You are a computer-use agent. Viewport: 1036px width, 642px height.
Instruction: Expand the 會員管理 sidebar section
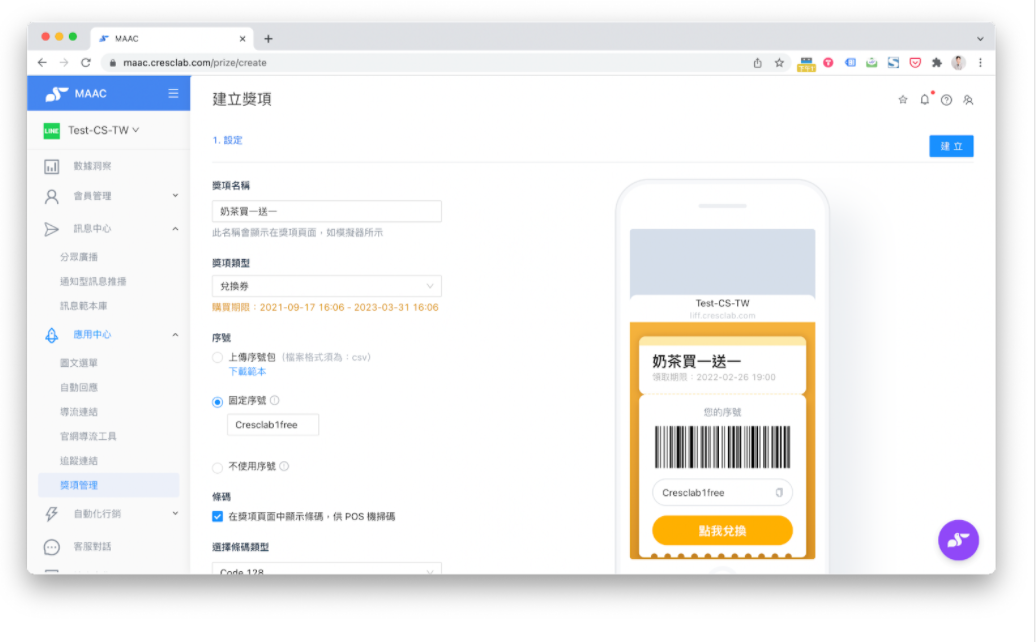175,196
